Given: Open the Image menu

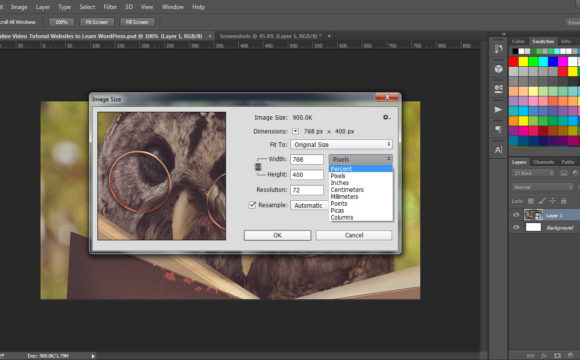Looking at the screenshot, I should (x=19, y=7).
